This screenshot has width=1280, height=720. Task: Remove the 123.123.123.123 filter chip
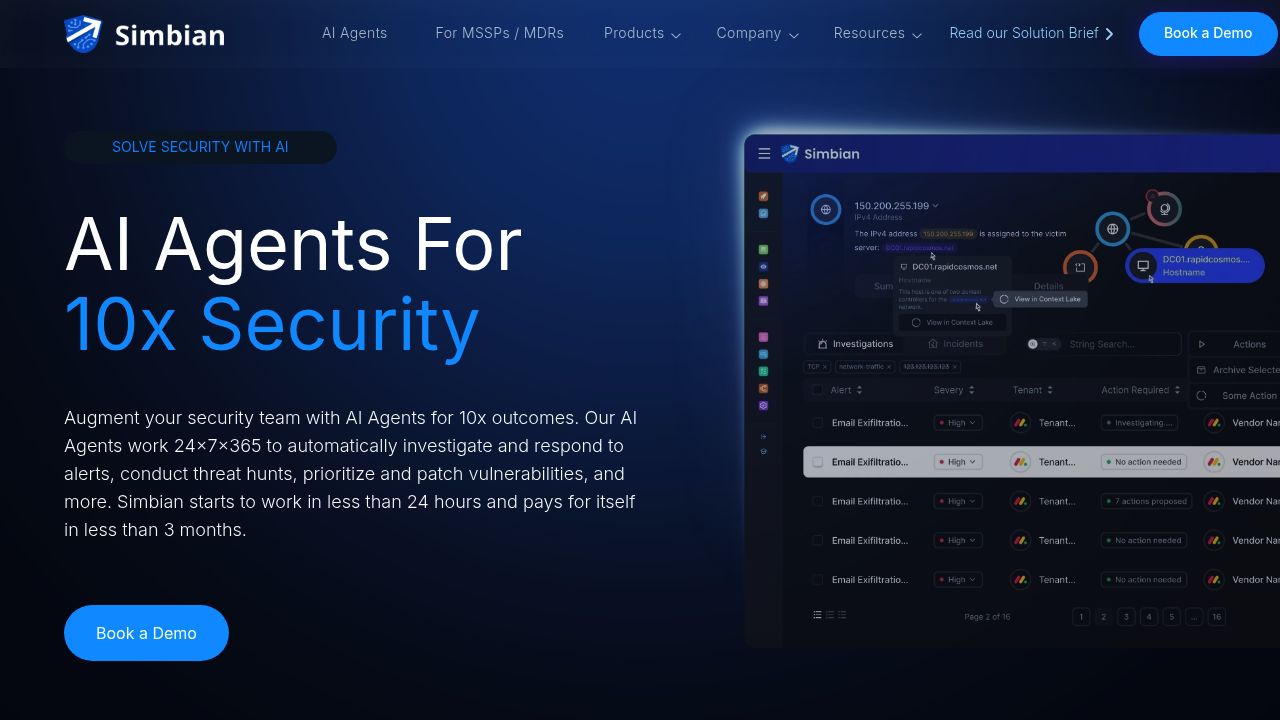(x=957, y=367)
